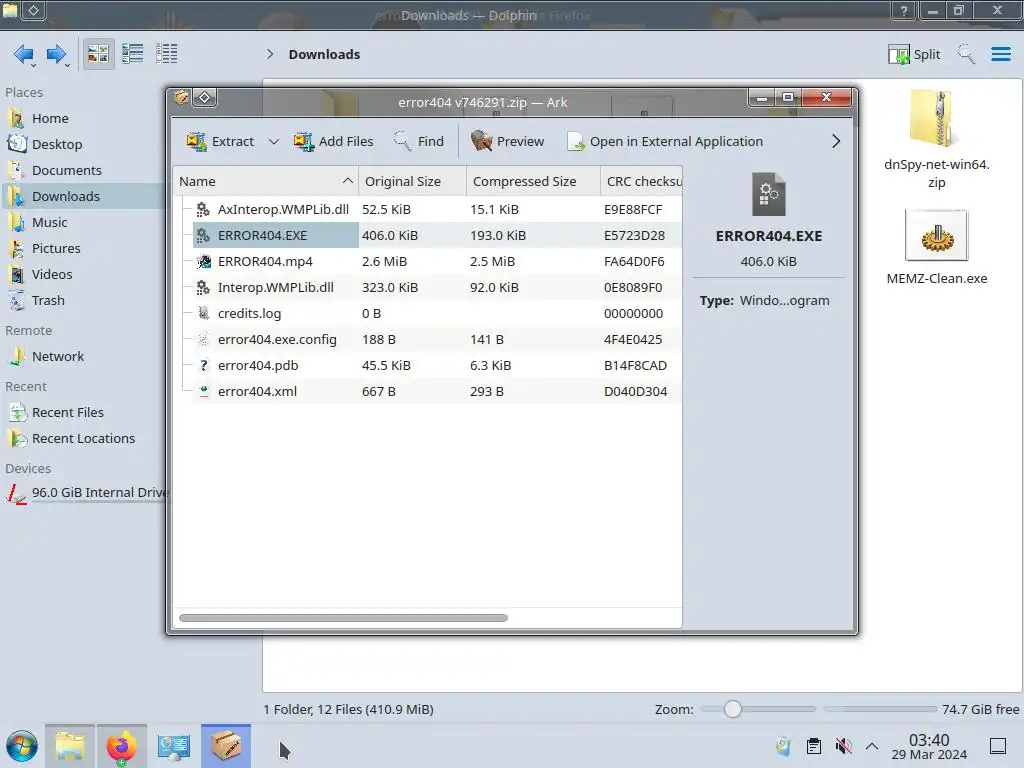Viewport: 1024px width, 768px height.
Task: Select Interop.WMPLib.dll file icon
Action: coord(204,287)
